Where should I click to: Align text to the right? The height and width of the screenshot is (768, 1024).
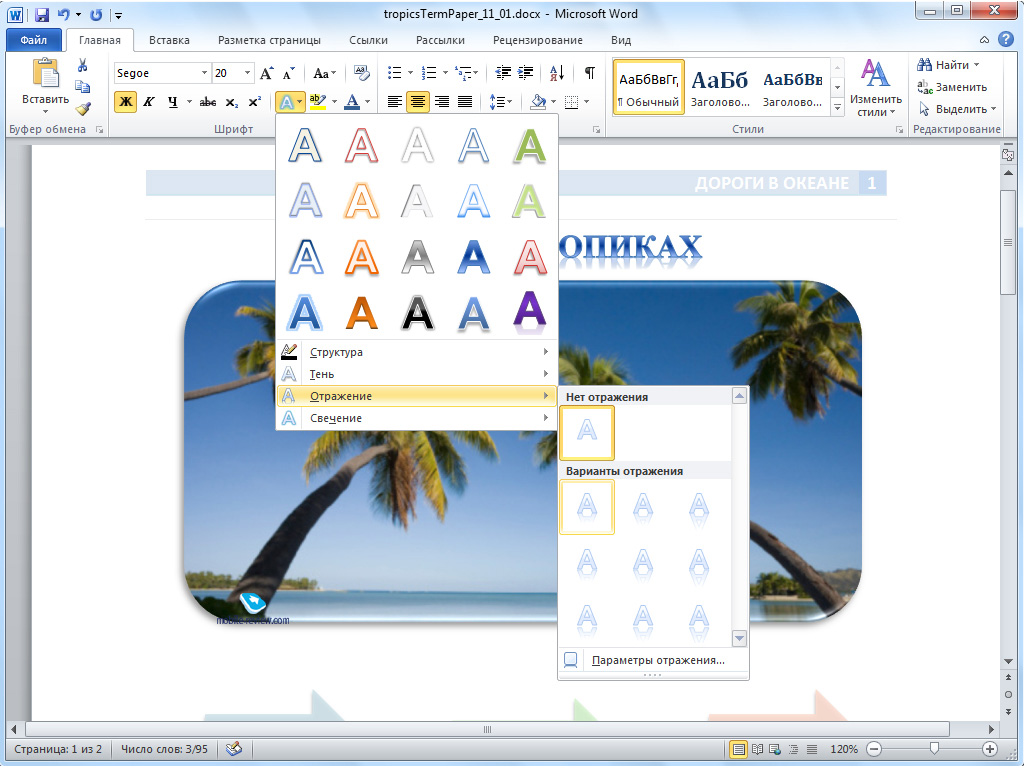pos(441,102)
